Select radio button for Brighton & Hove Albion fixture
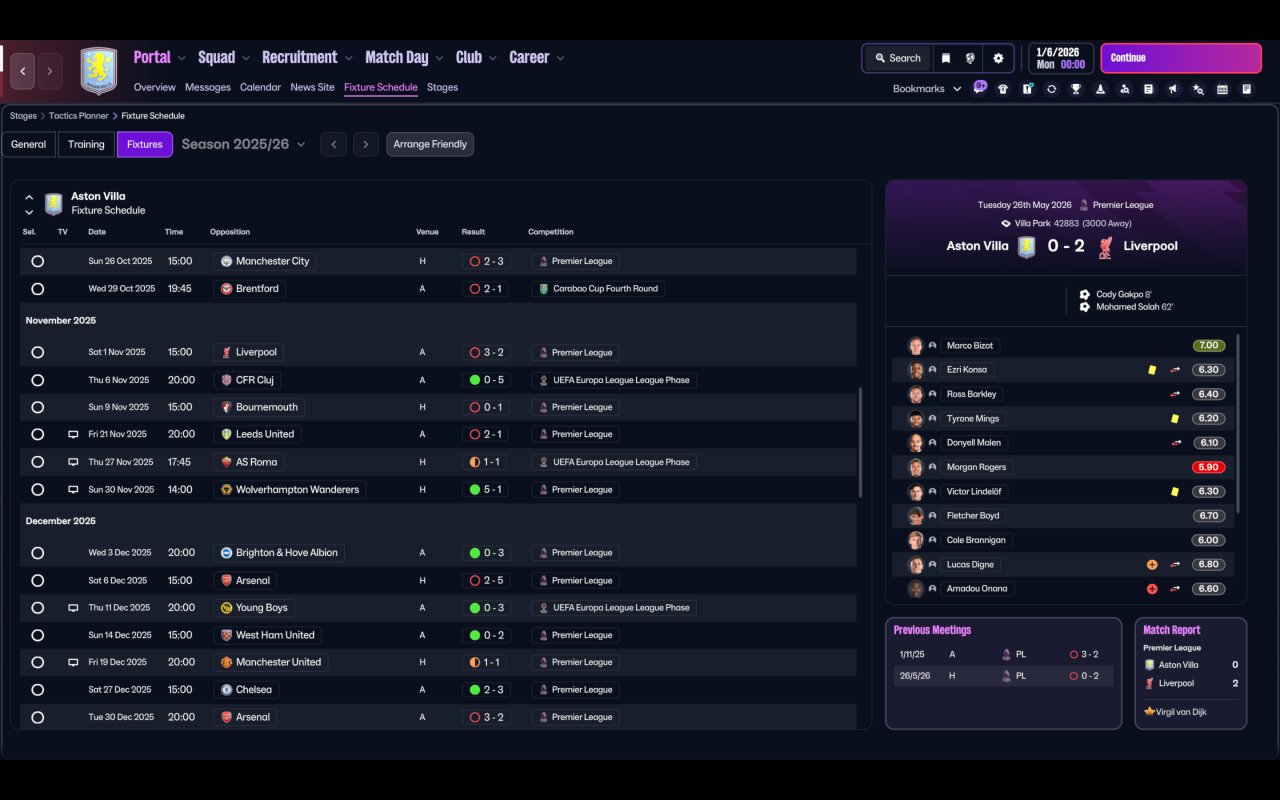Viewport: 1280px width, 800px height. tap(37, 553)
